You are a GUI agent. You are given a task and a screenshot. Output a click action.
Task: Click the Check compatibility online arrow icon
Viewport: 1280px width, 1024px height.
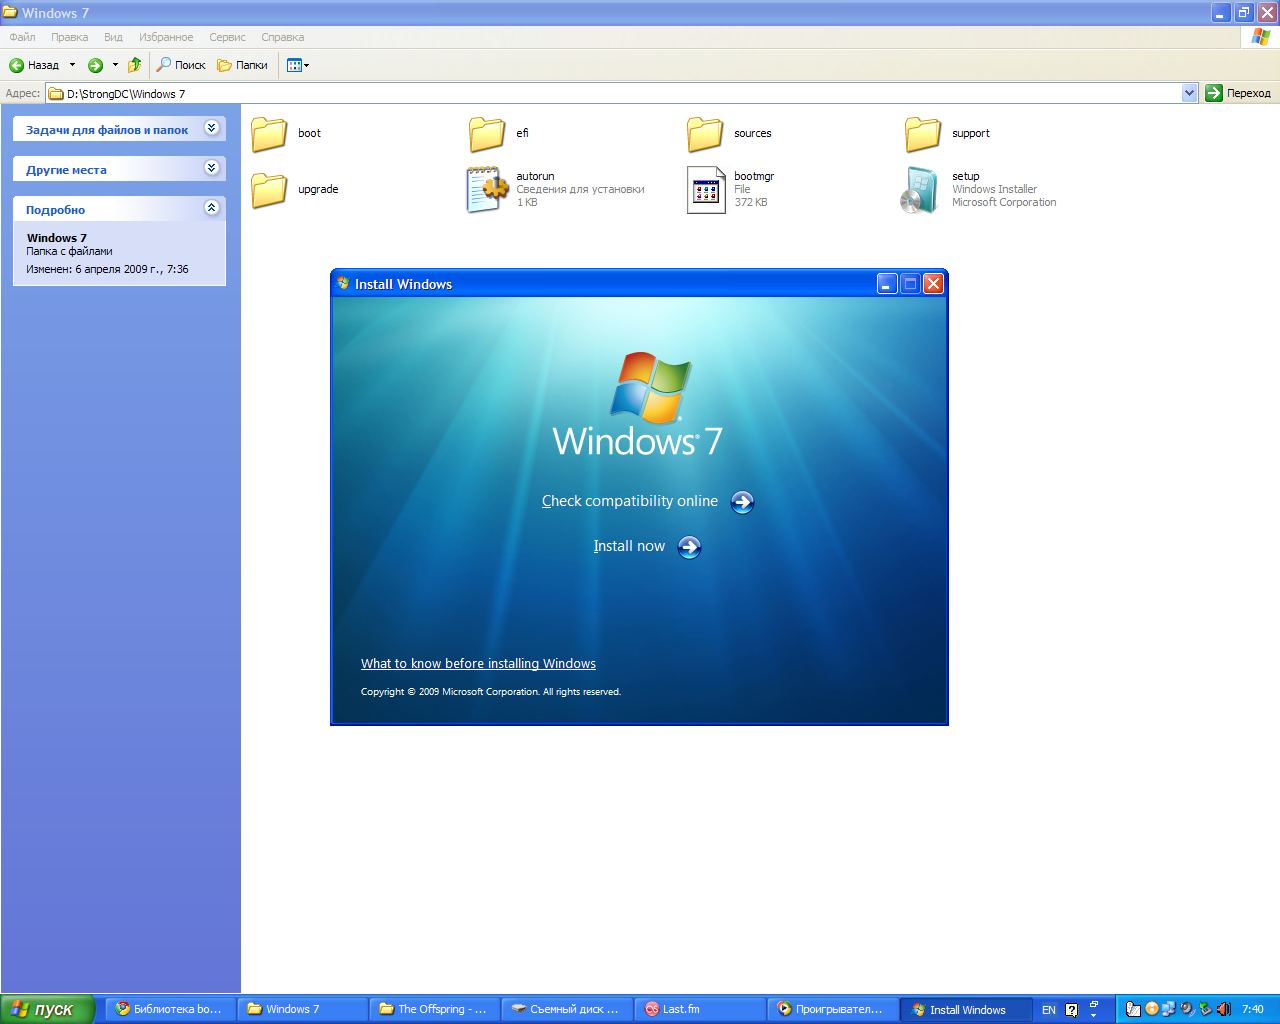pyautogui.click(x=742, y=502)
